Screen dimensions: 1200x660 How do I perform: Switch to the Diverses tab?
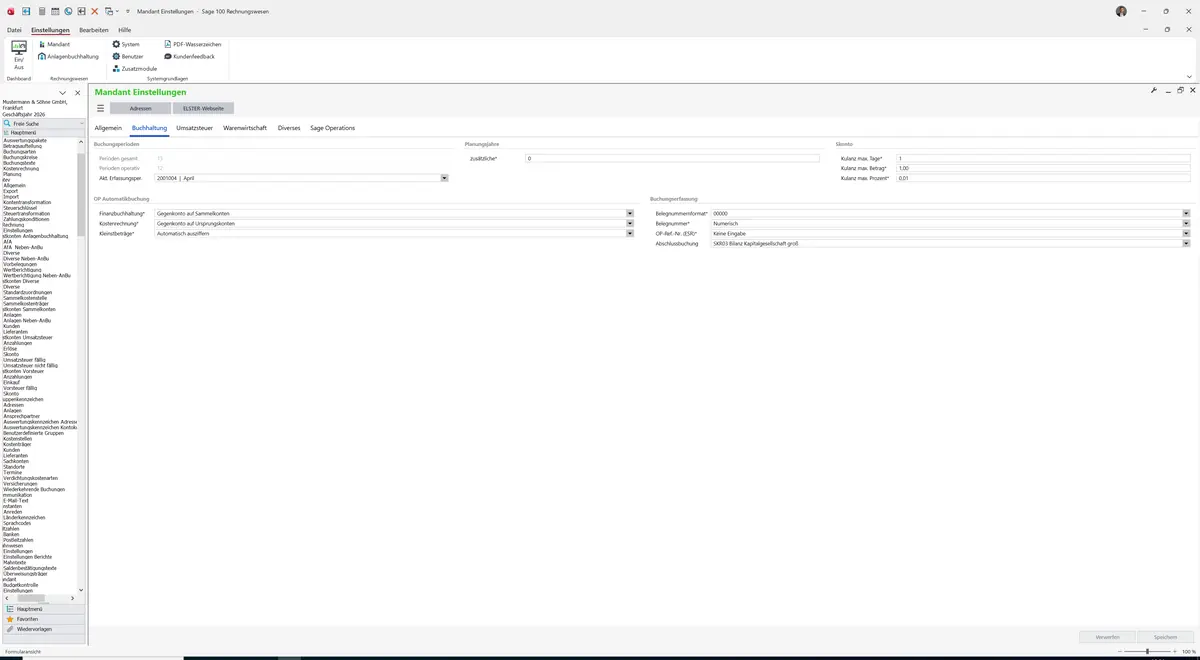tap(289, 128)
